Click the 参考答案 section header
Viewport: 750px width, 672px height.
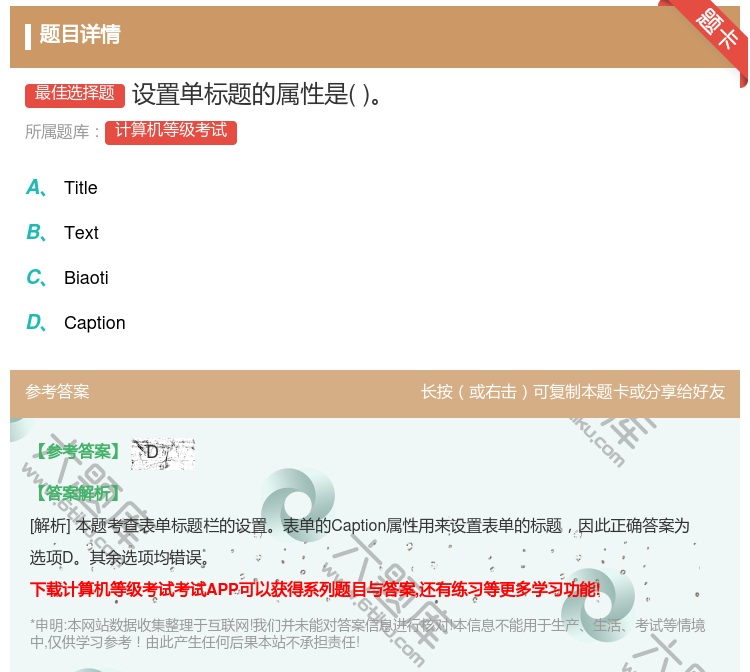point(57,392)
